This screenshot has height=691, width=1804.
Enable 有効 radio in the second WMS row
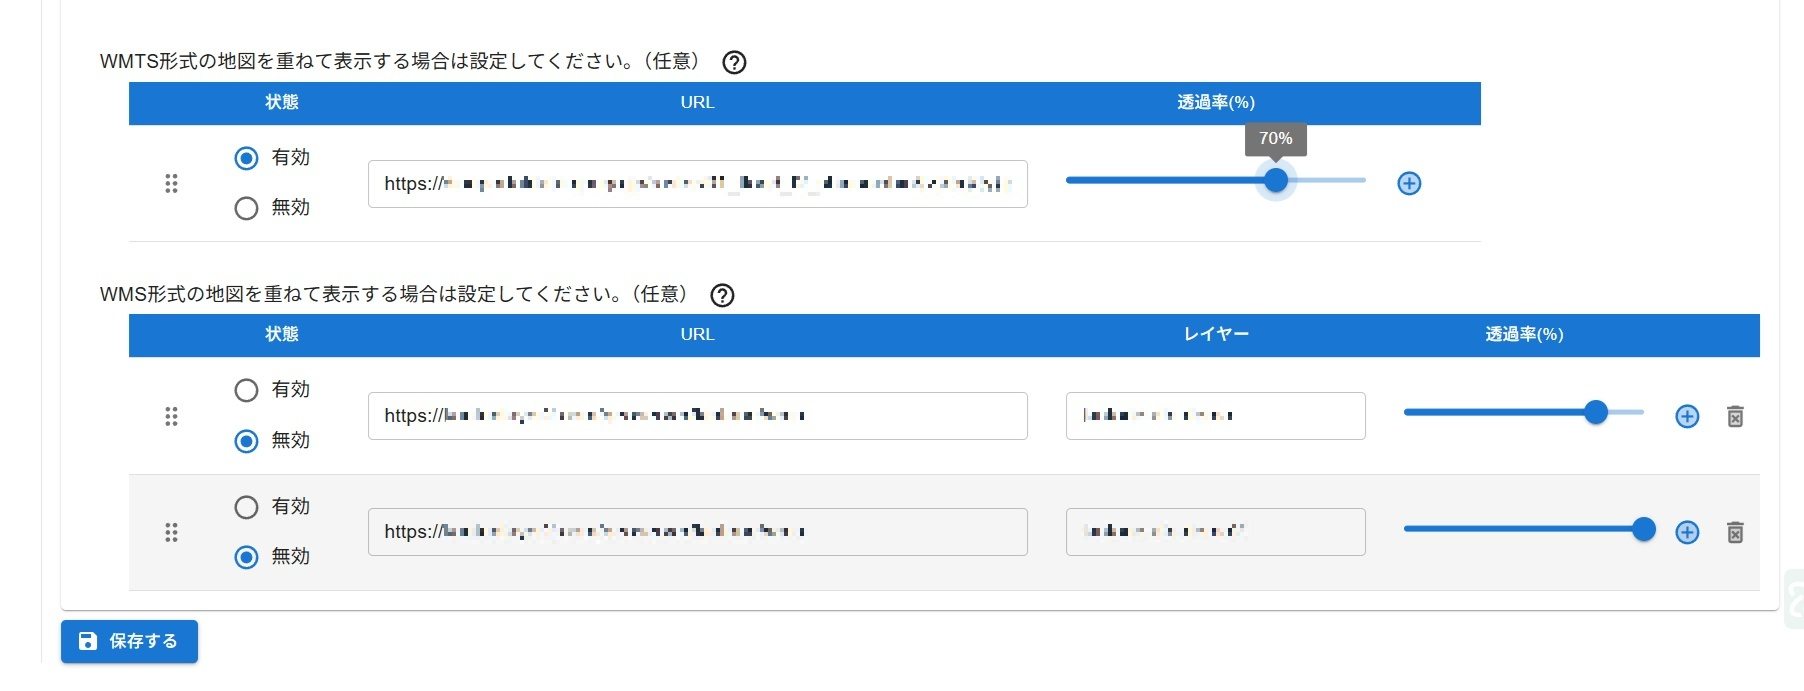click(x=246, y=507)
